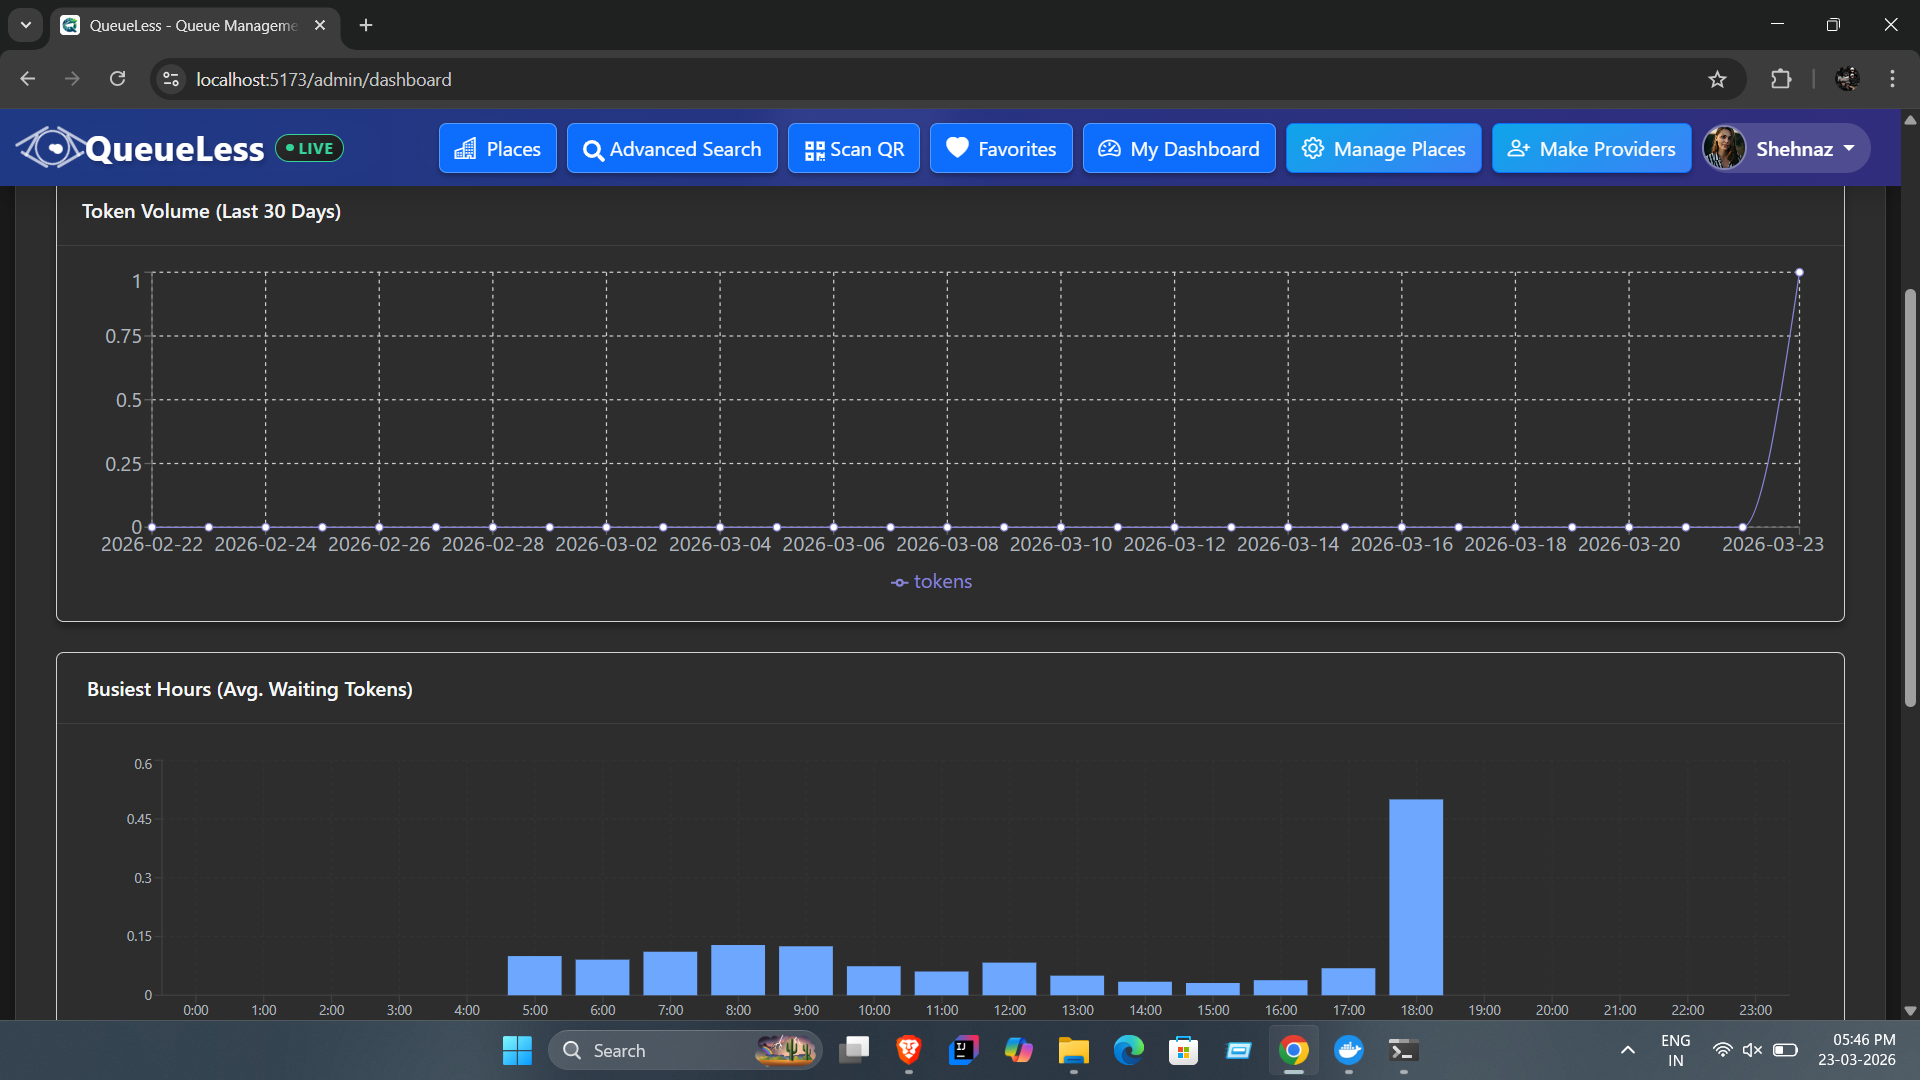Click the LIVE status badge
The height and width of the screenshot is (1080, 1920).
coord(309,148)
